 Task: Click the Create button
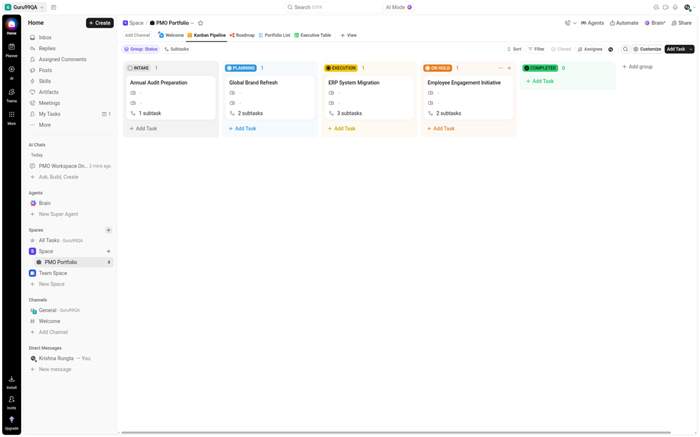(100, 23)
